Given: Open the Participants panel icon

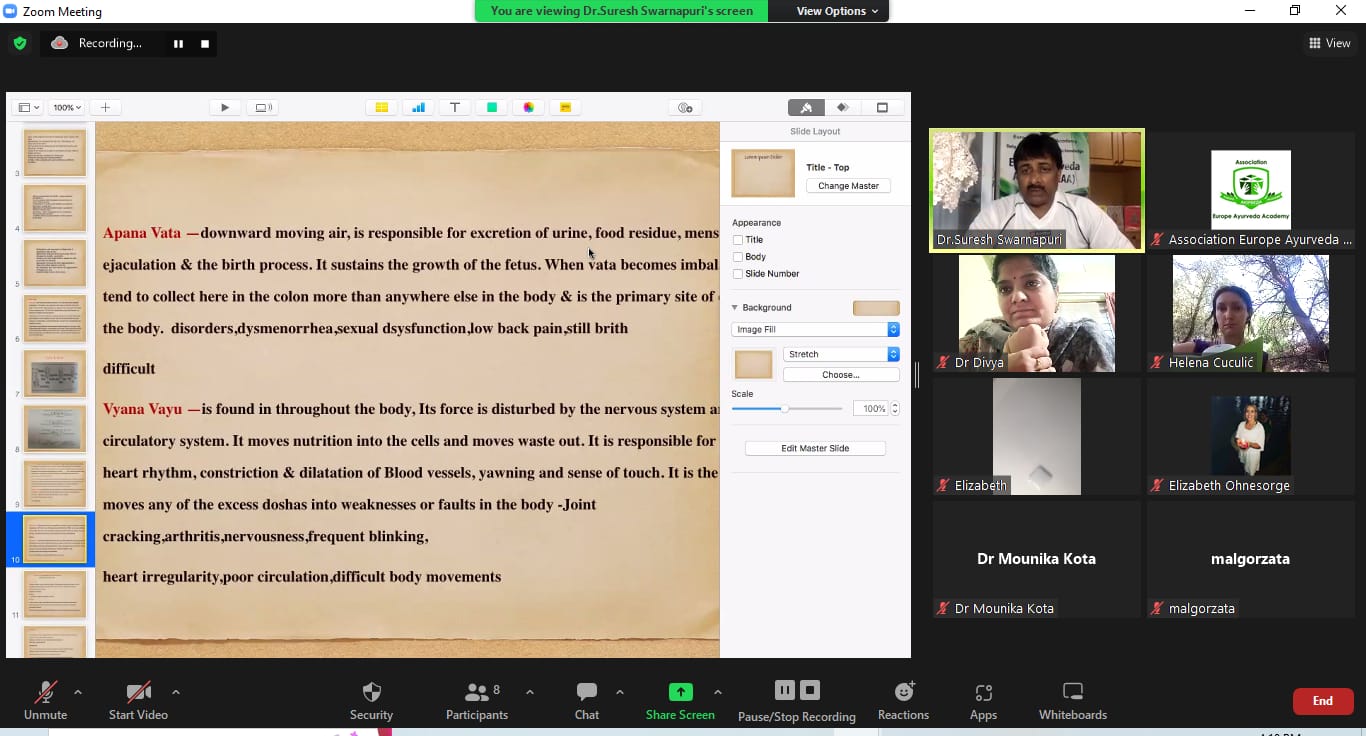Looking at the screenshot, I should pyautogui.click(x=477, y=692).
